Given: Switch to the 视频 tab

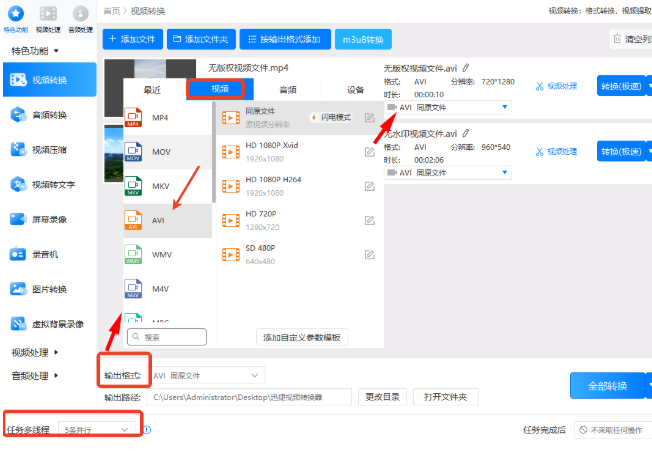Looking at the screenshot, I should coord(220,89).
